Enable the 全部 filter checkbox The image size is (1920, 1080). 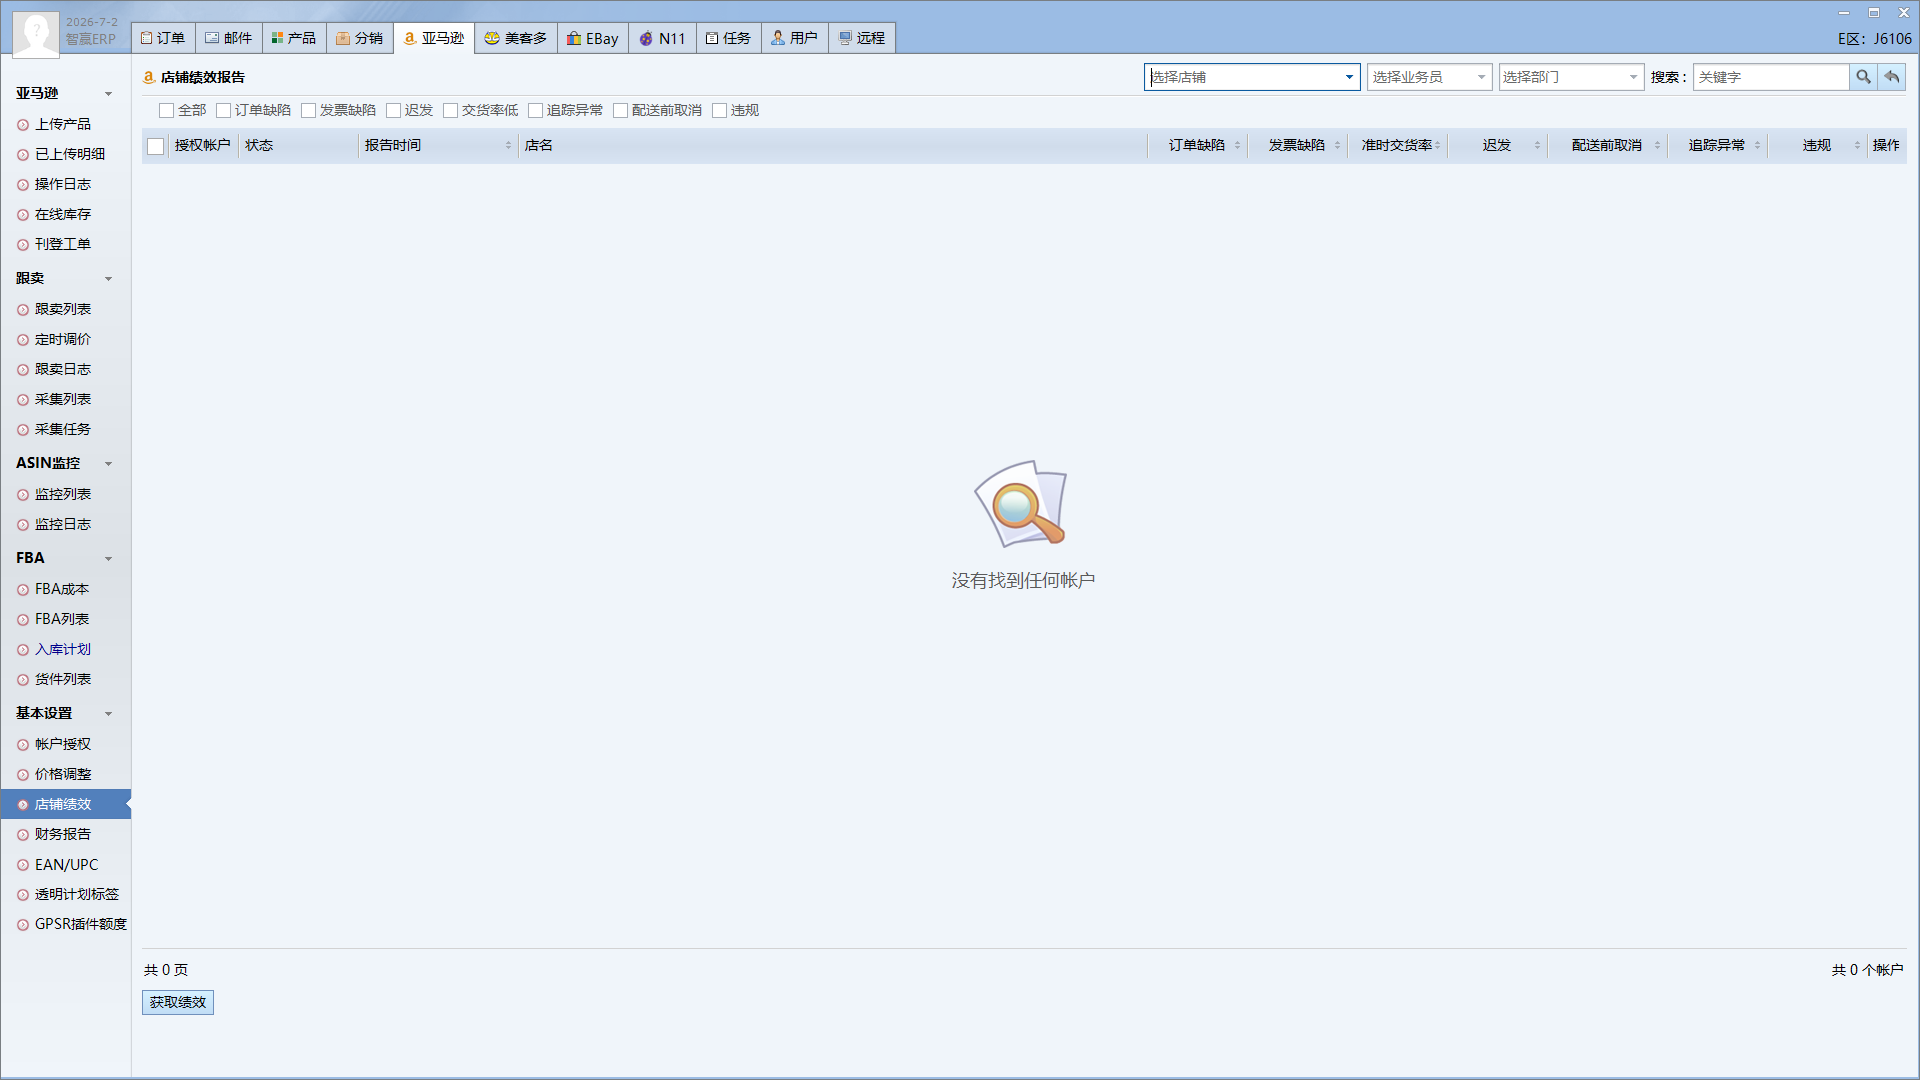(x=167, y=111)
